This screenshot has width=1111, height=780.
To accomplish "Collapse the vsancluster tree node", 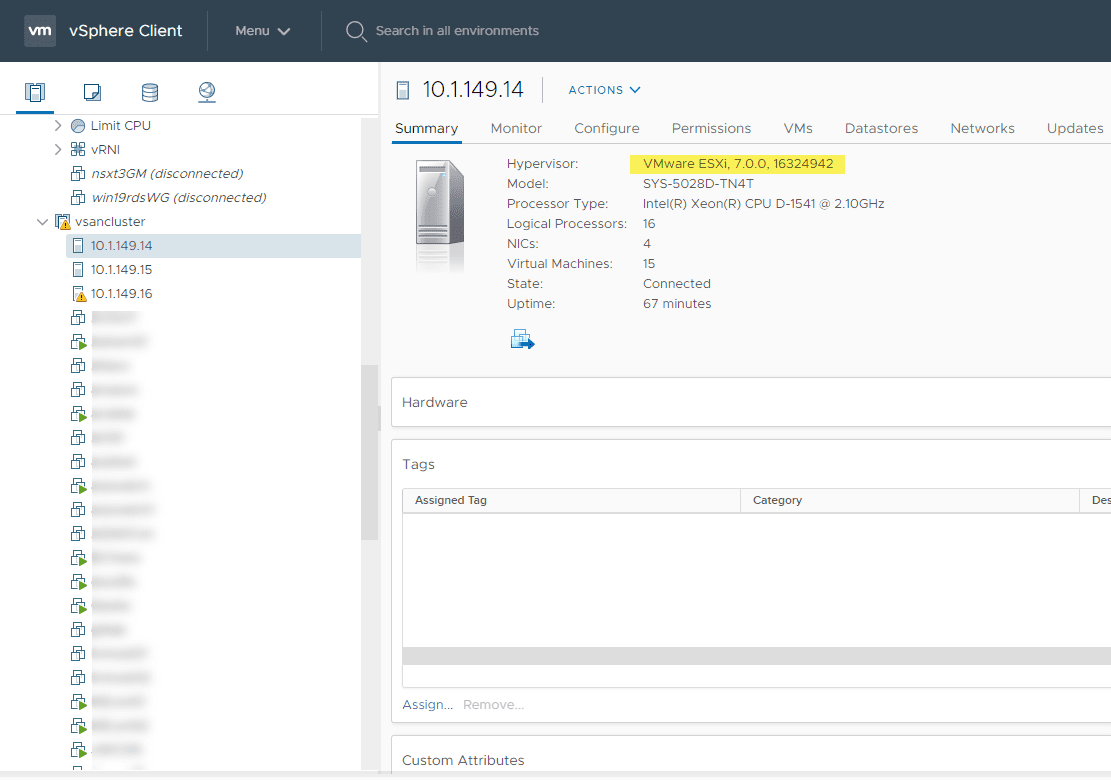I will click(x=43, y=221).
